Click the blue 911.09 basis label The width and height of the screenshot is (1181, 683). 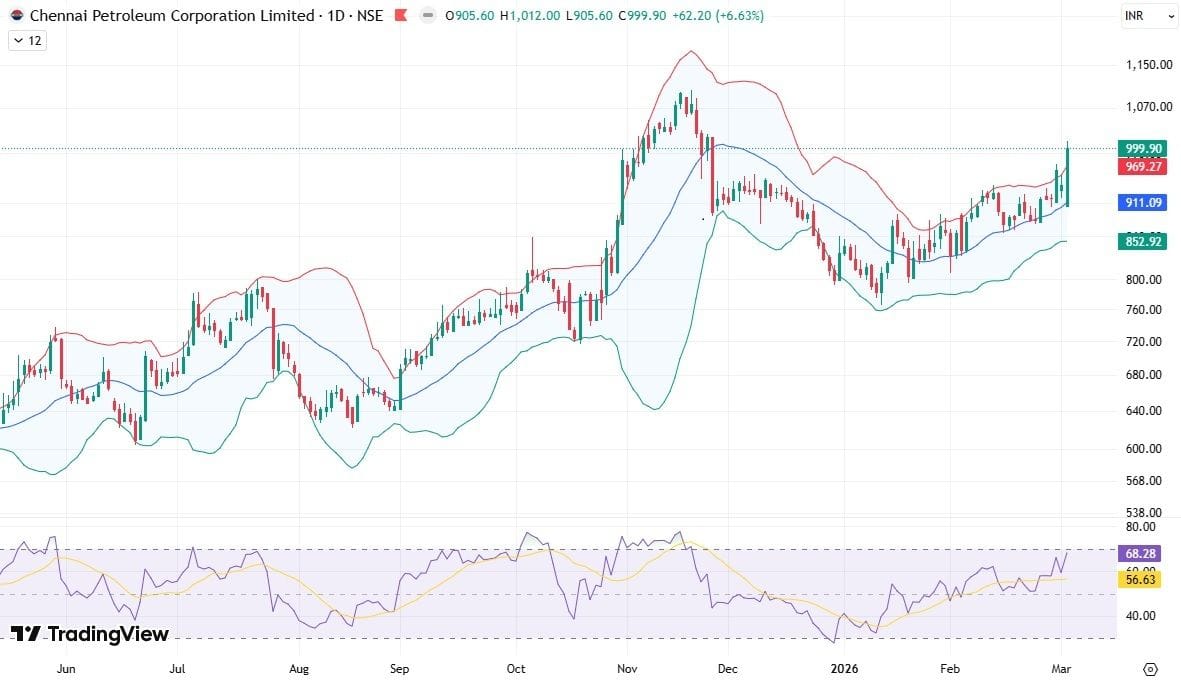pyautogui.click(x=1143, y=203)
